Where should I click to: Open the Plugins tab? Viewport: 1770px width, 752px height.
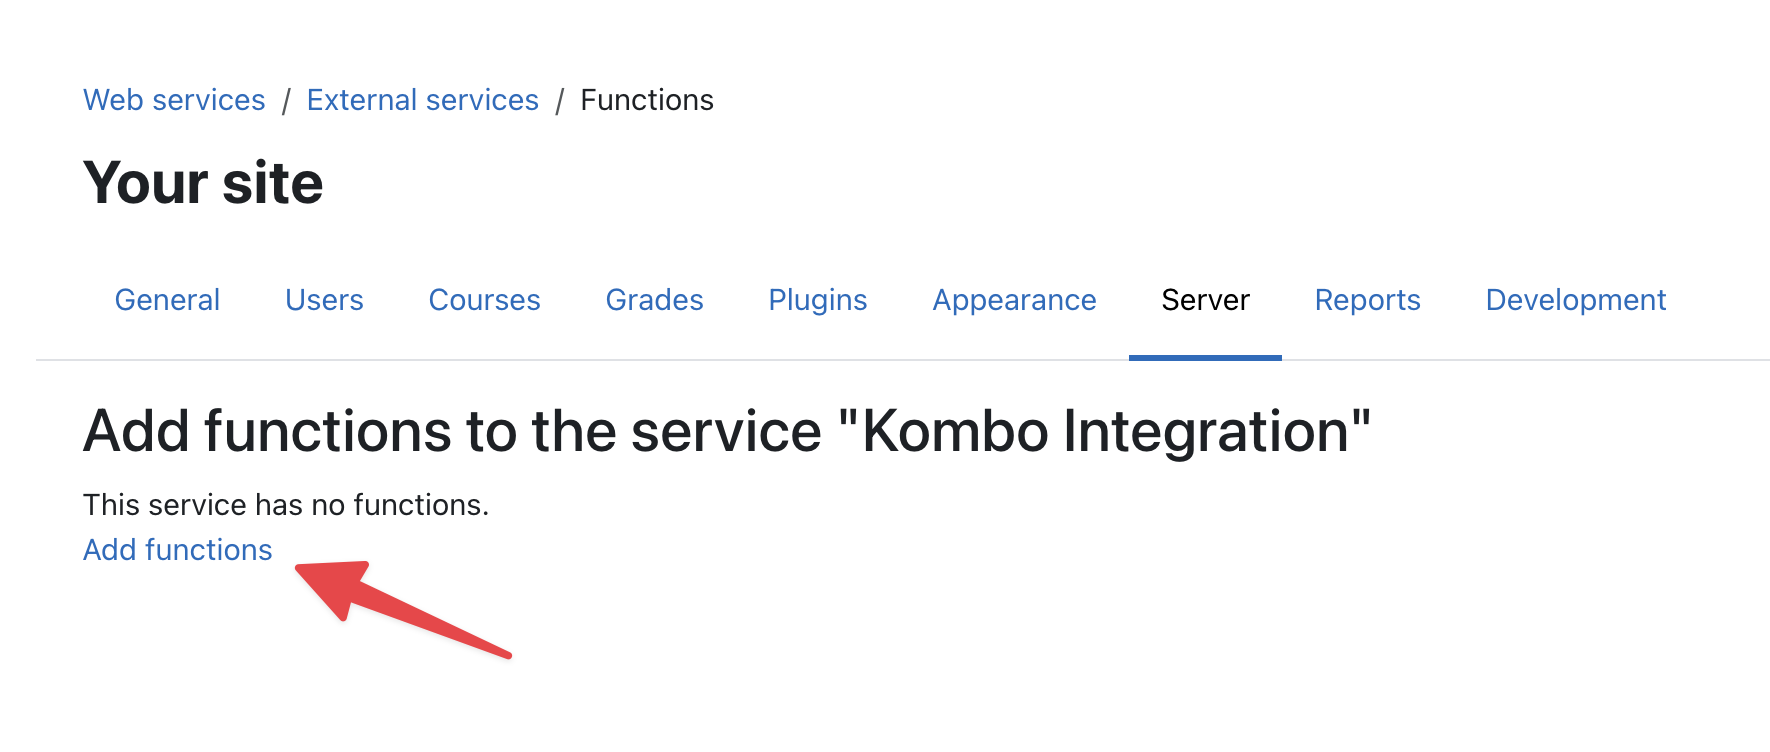point(817,300)
